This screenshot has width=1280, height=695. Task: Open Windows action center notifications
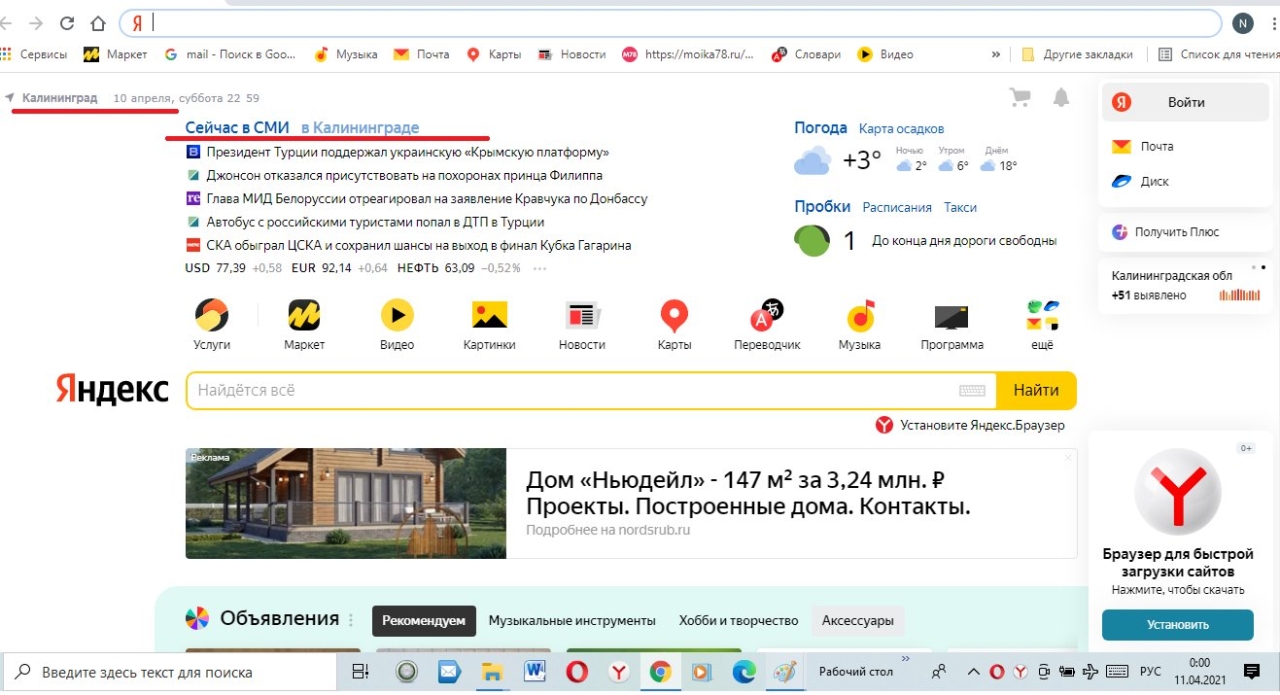point(1251,671)
